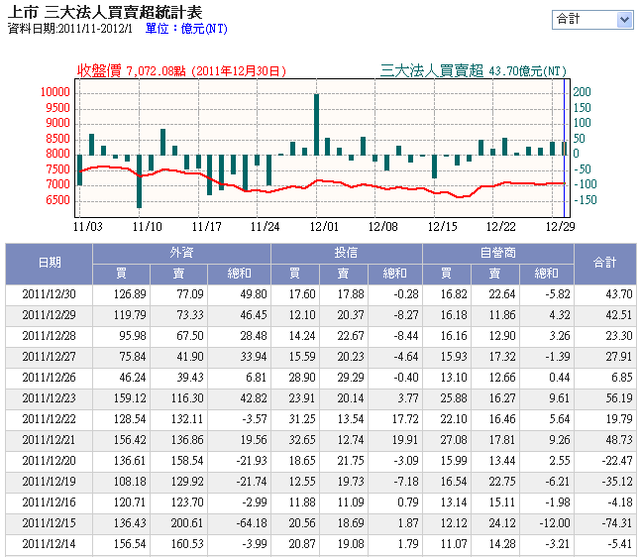Click the 12/22 x-axis date label

[x=501, y=226]
